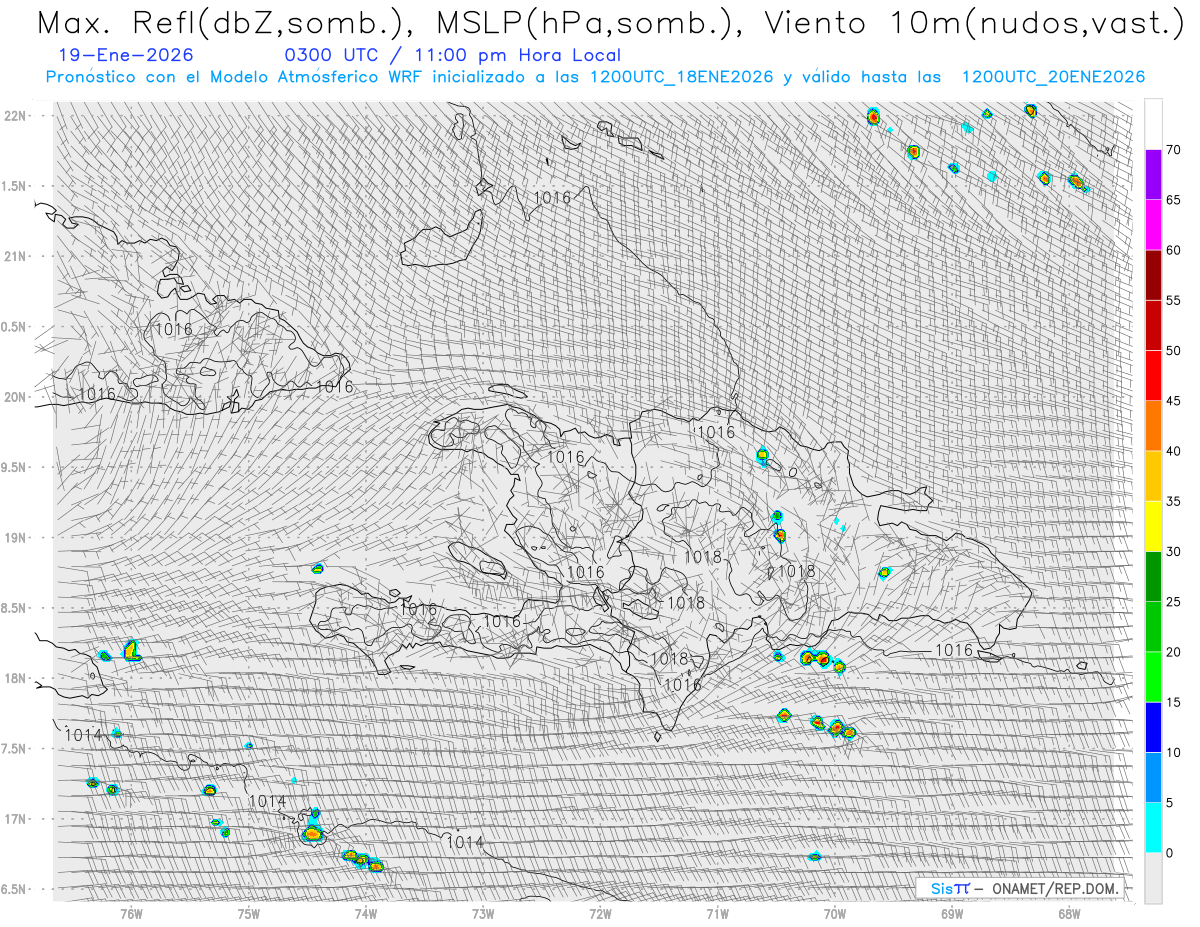Click the colorbar tick value '50'
Screen dimensions: 1200x927
click(1173, 351)
